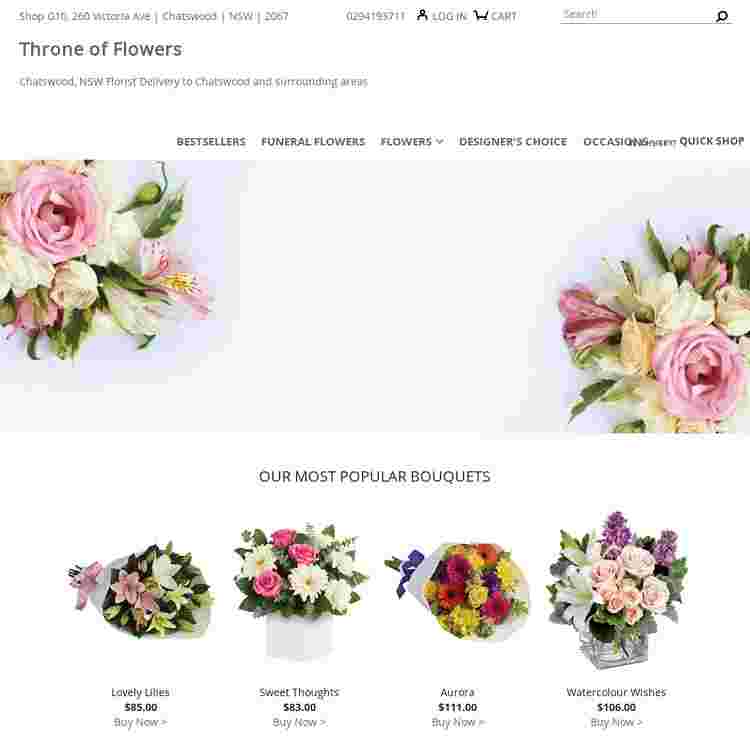Focus the Search input field
This screenshot has height=750, width=750.
pyautogui.click(x=637, y=14)
